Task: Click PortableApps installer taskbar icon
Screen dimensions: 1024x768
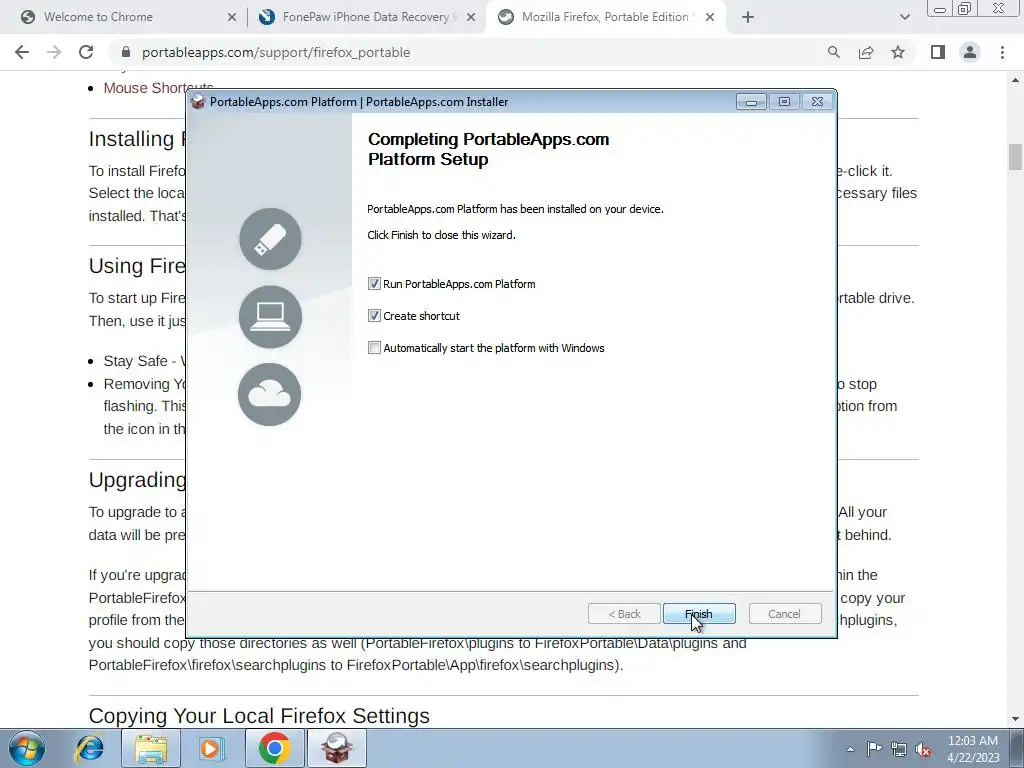Action: pos(336,748)
